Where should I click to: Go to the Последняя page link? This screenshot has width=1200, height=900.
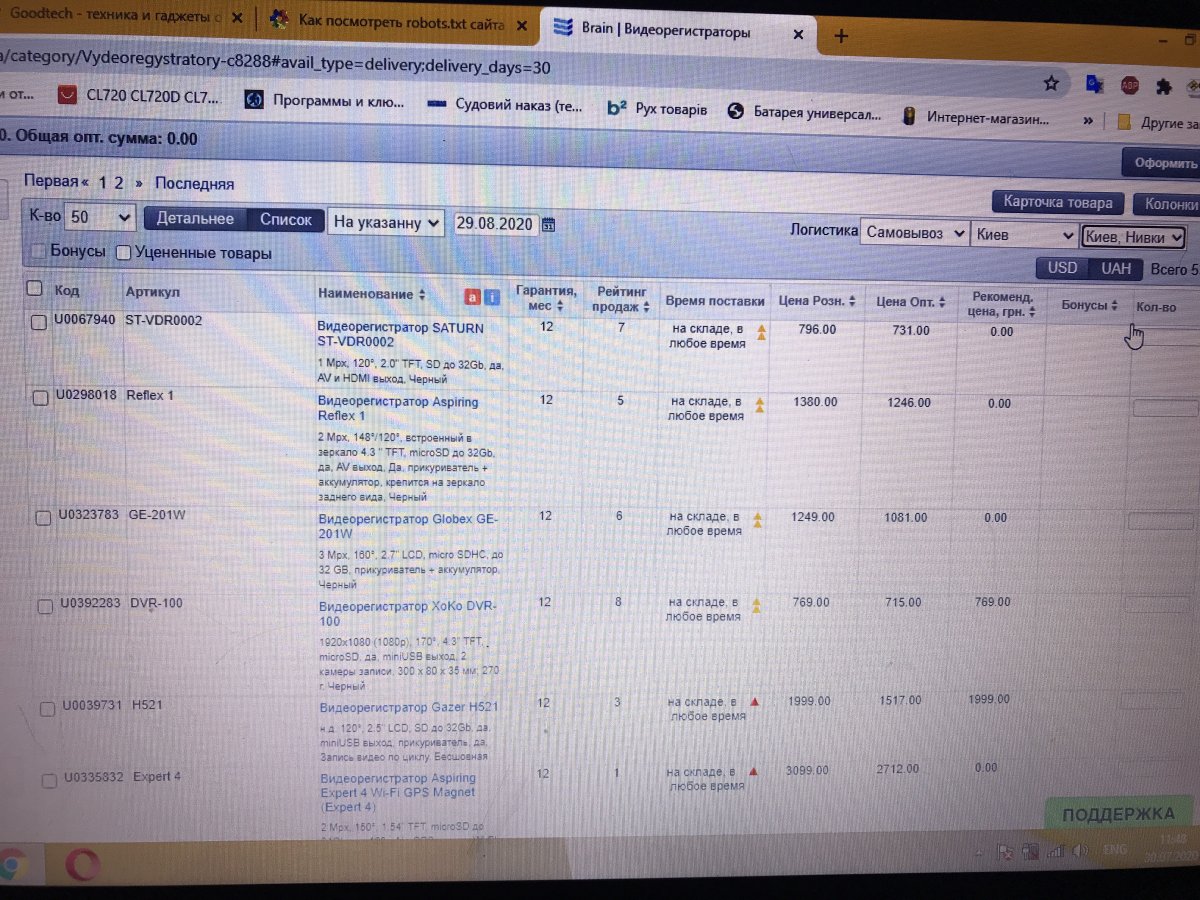(195, 184)
